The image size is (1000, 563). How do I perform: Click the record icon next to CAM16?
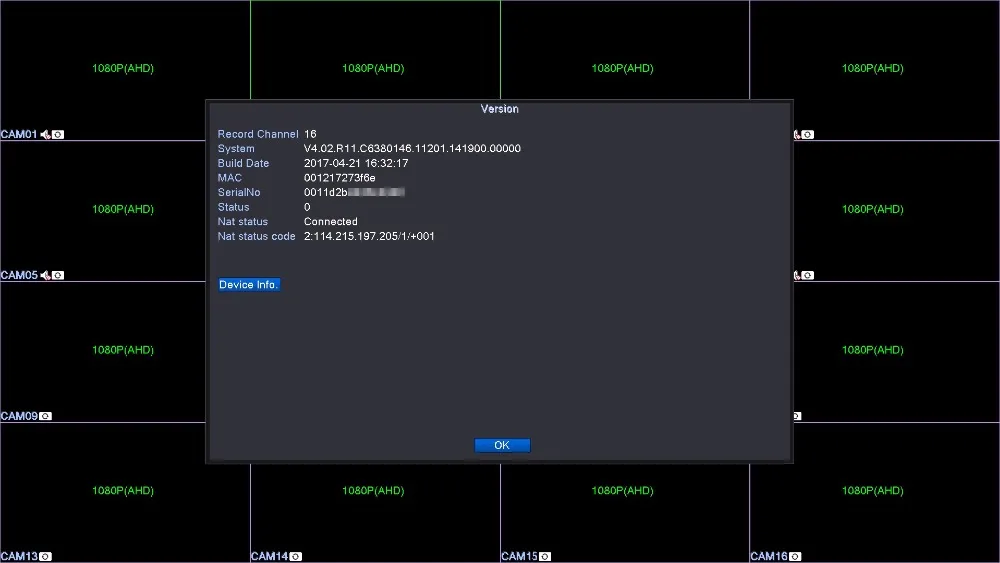(x=795, y=557)
